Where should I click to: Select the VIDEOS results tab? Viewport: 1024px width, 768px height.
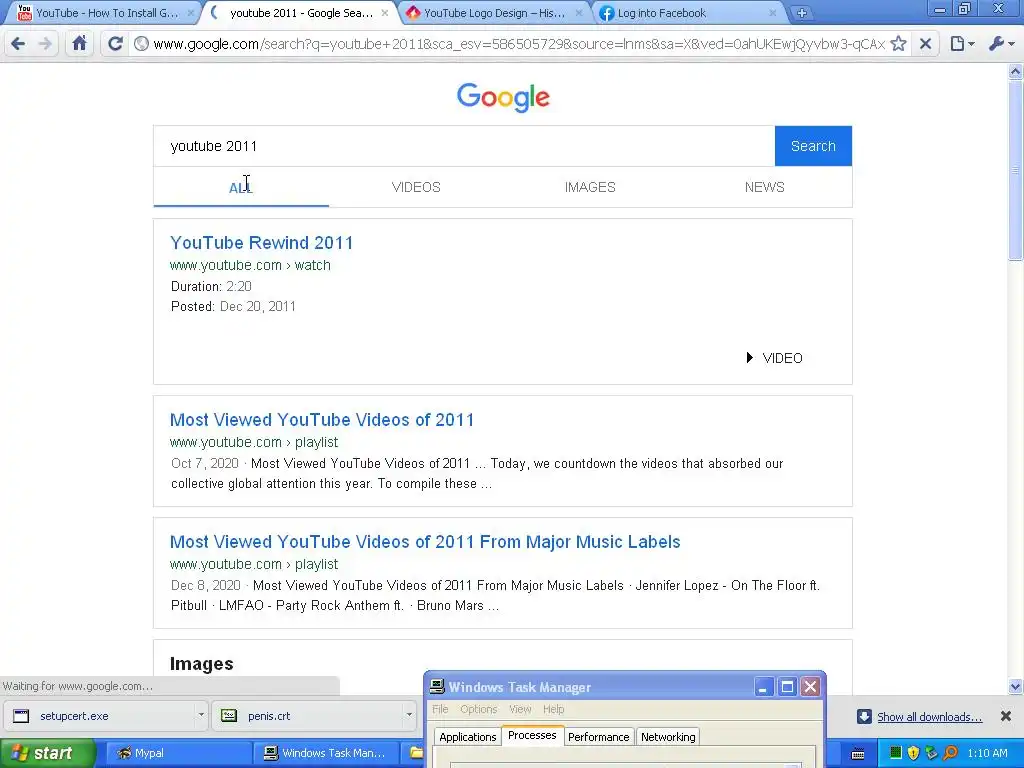click(416, 187)
